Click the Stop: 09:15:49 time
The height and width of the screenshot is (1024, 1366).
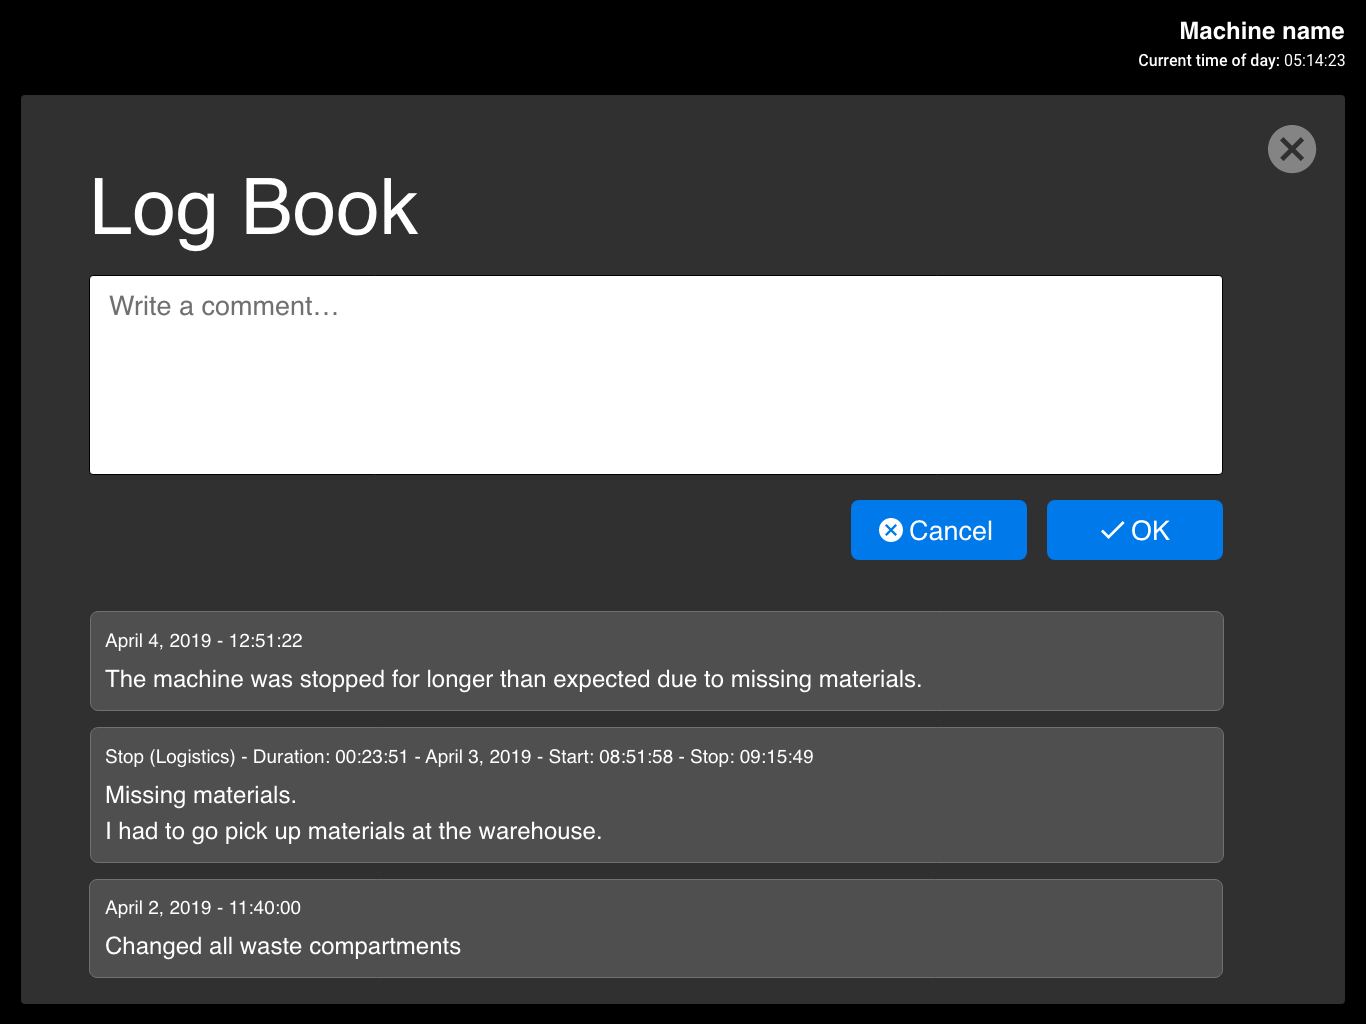tap(751, 757)
